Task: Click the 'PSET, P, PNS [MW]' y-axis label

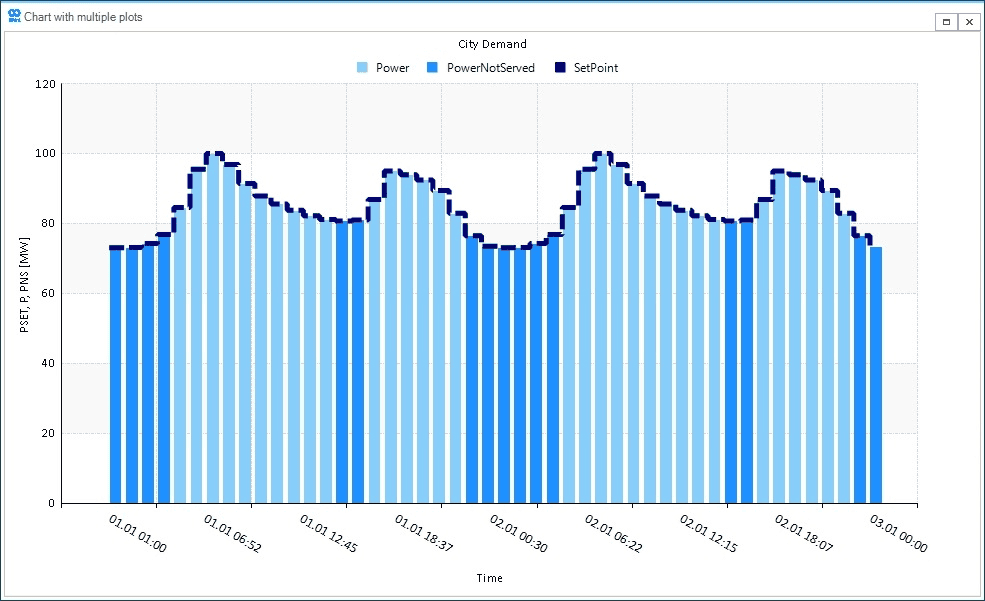Action: [x=25, y=293]
